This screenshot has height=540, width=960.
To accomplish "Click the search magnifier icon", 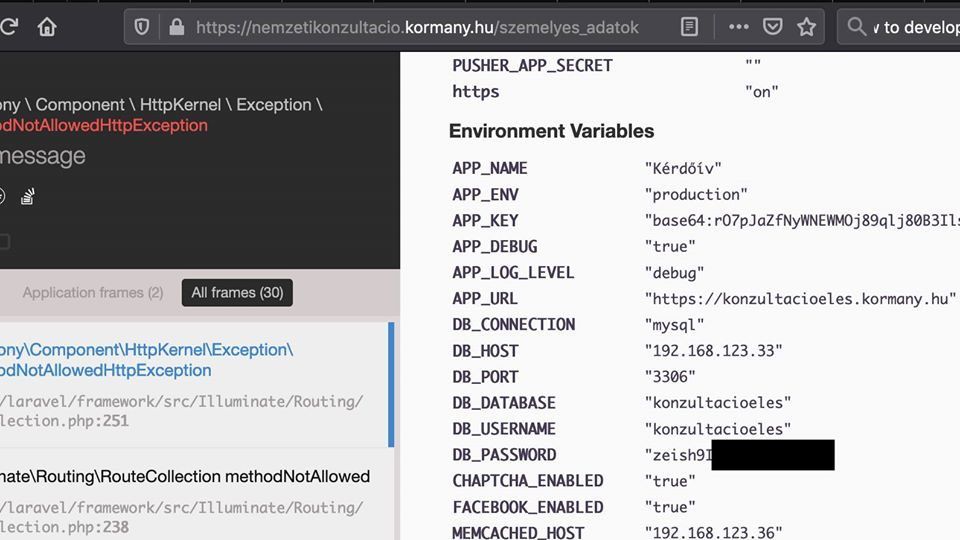I will pos(857,27).
